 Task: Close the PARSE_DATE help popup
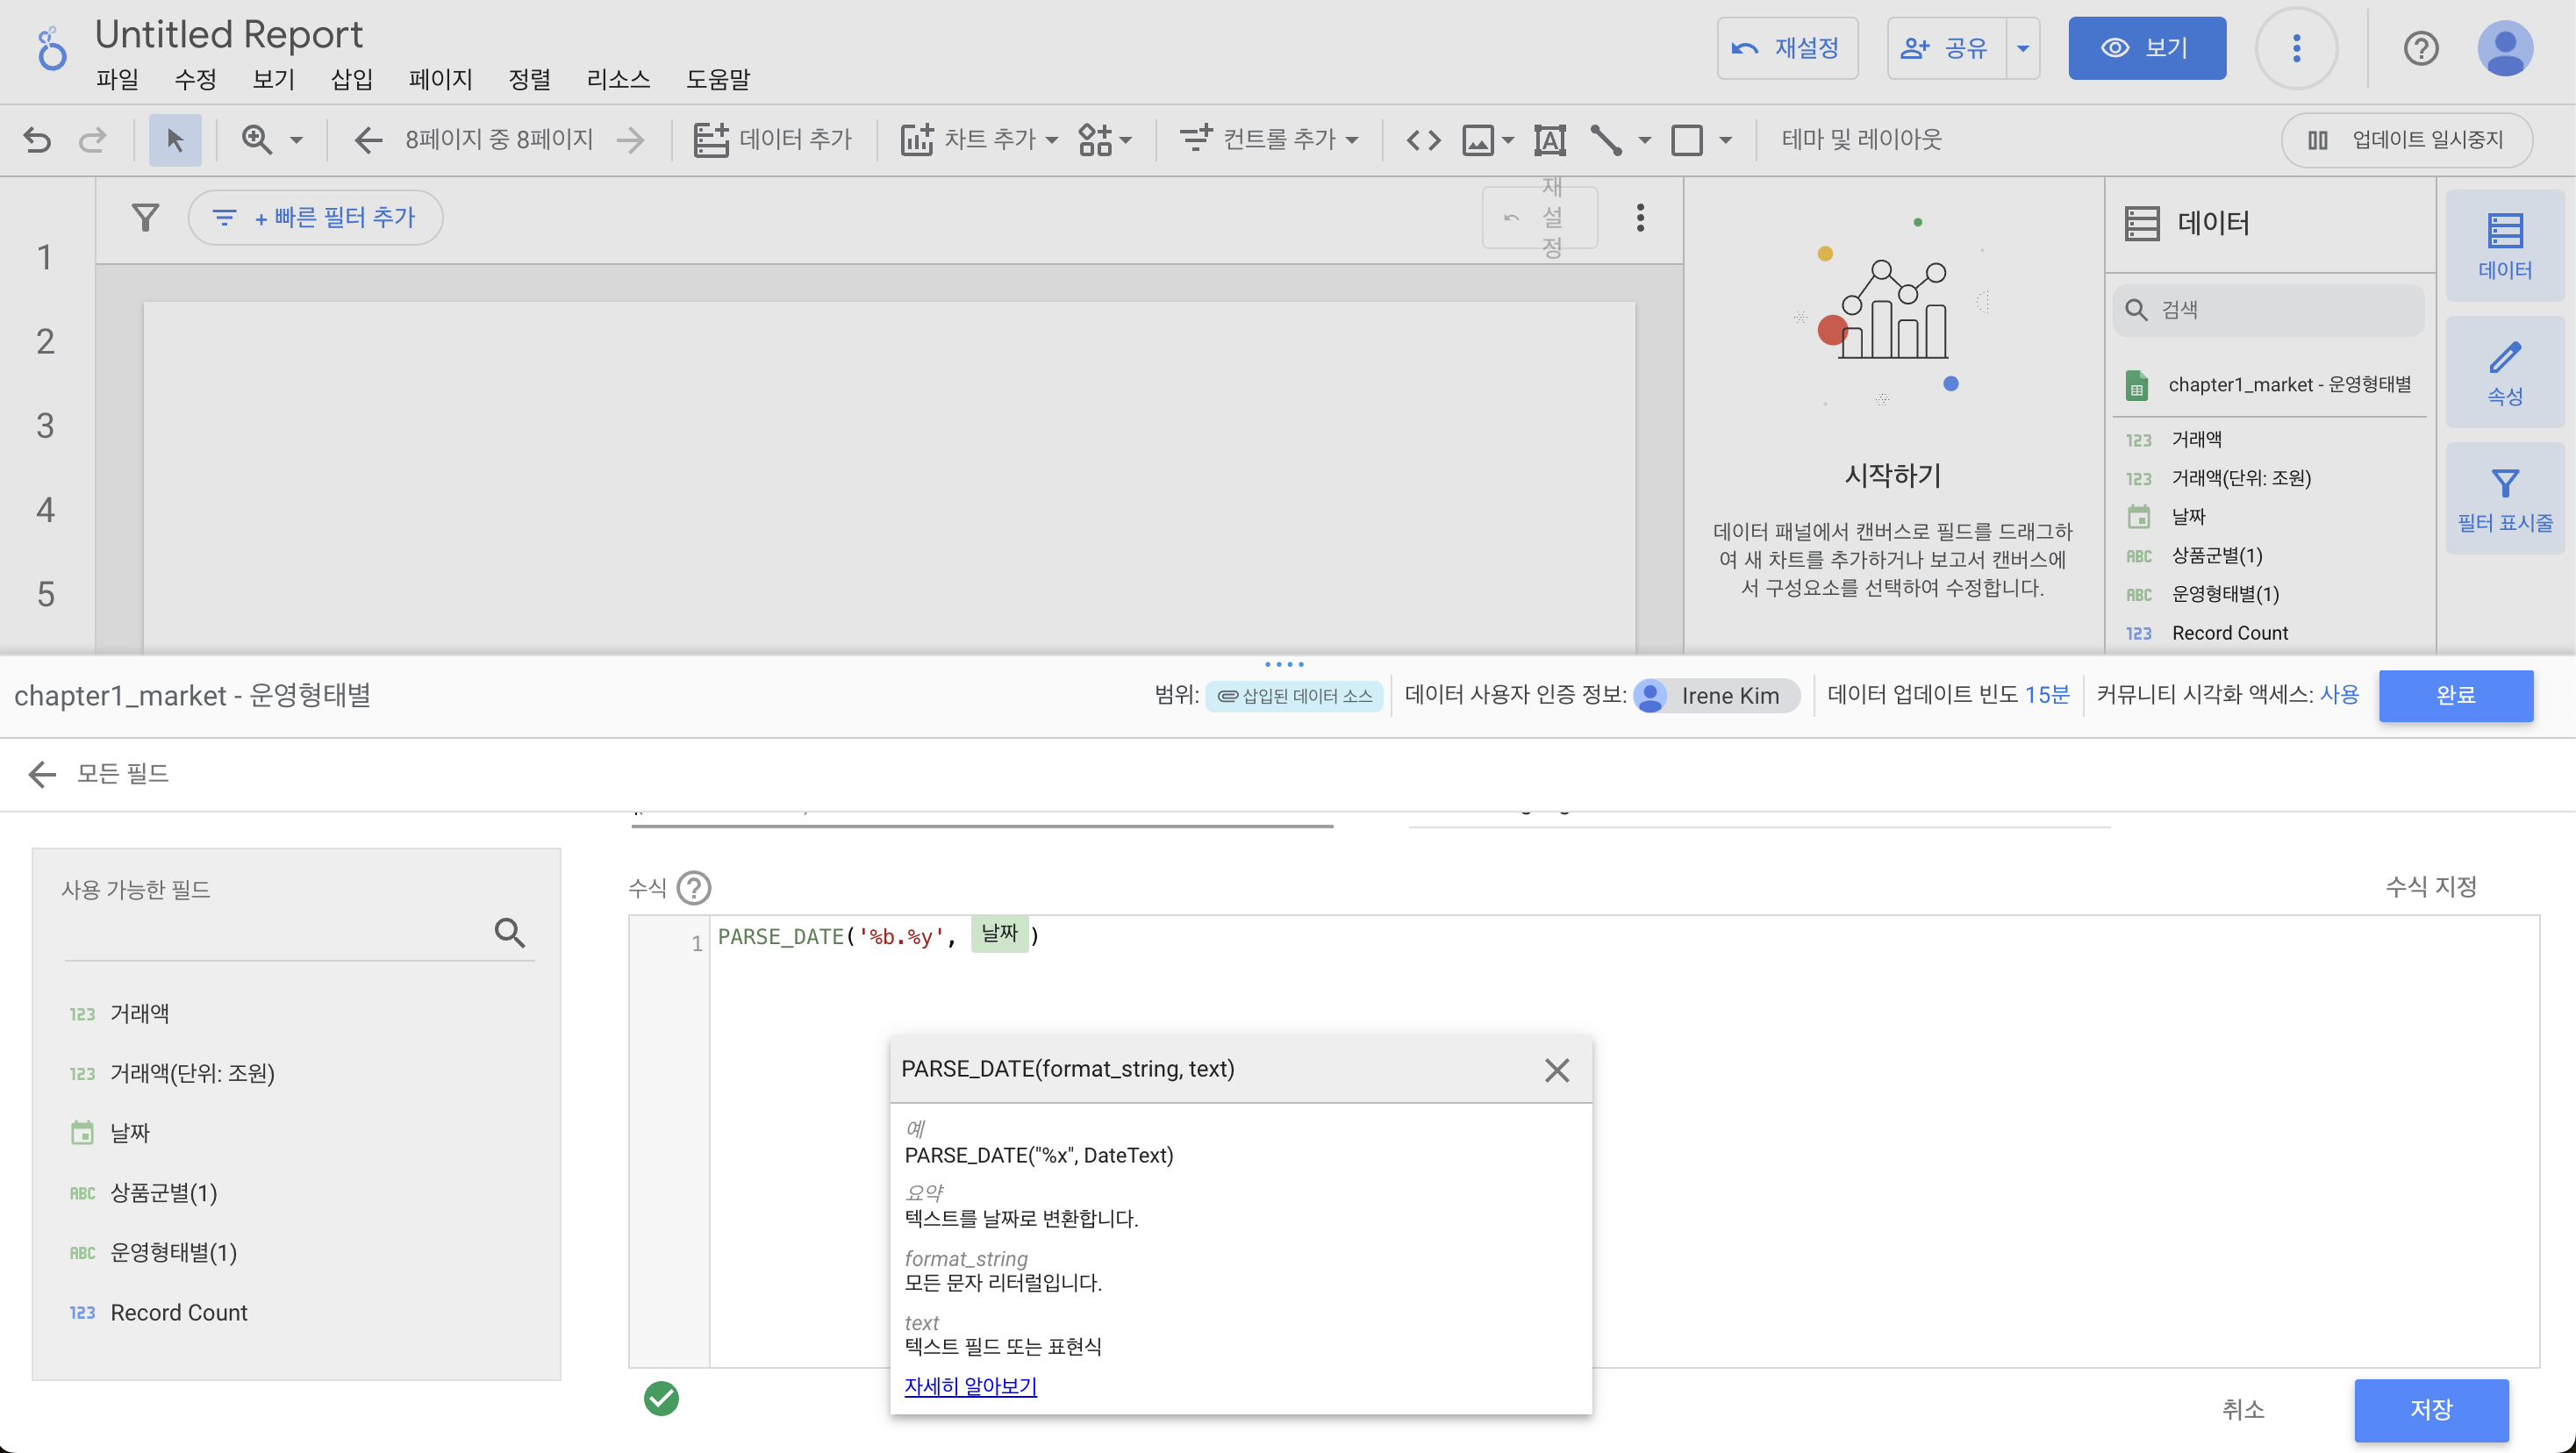[x=1556, y=1070]
